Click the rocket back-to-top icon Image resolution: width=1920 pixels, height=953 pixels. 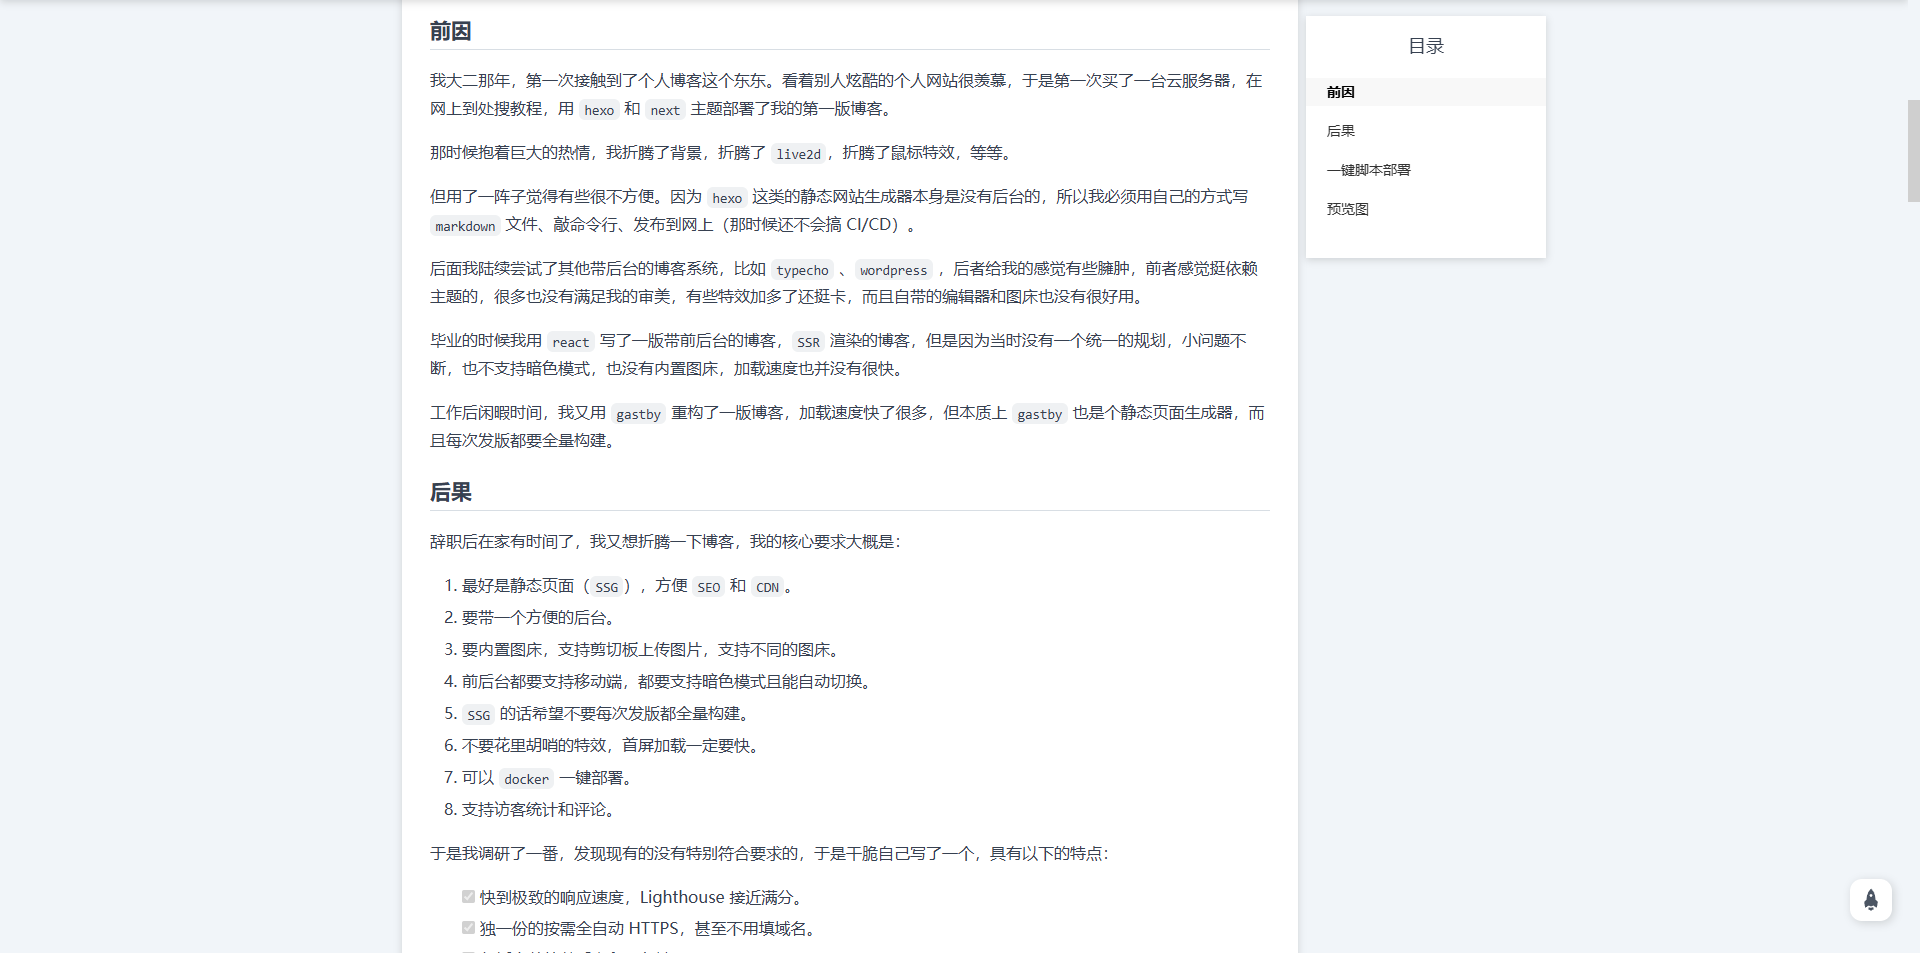(1870, 900)
